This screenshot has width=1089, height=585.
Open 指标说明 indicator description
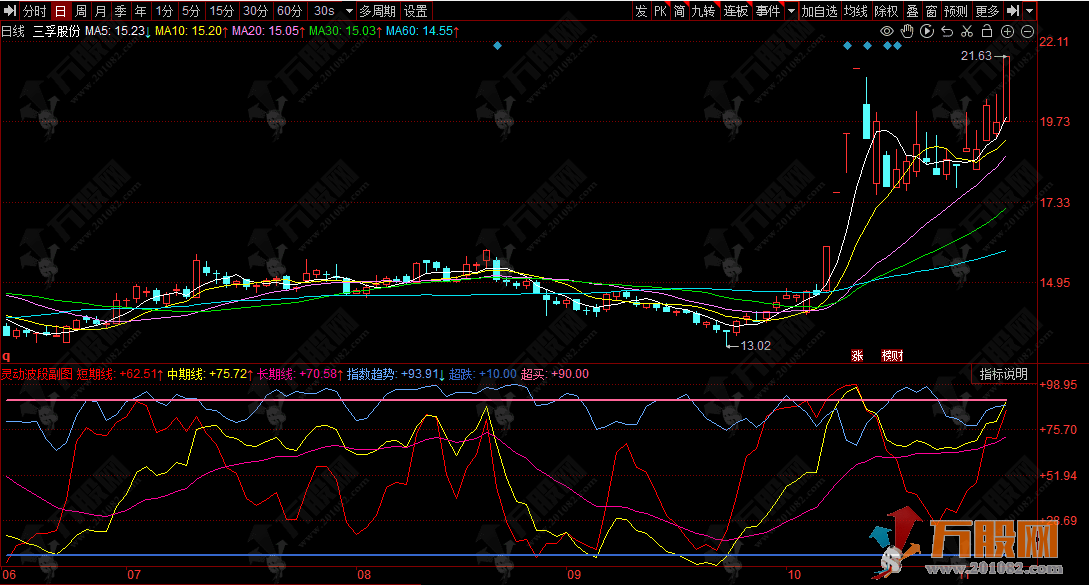click(1003, 374)
